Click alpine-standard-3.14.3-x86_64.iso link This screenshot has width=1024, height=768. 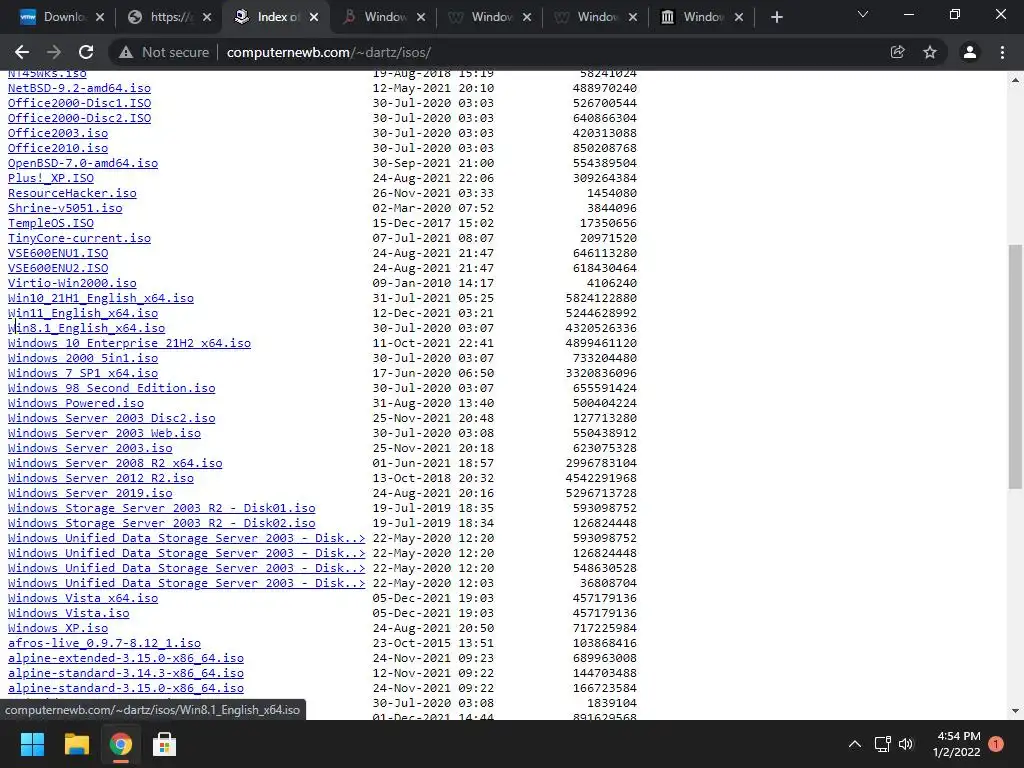125,674
